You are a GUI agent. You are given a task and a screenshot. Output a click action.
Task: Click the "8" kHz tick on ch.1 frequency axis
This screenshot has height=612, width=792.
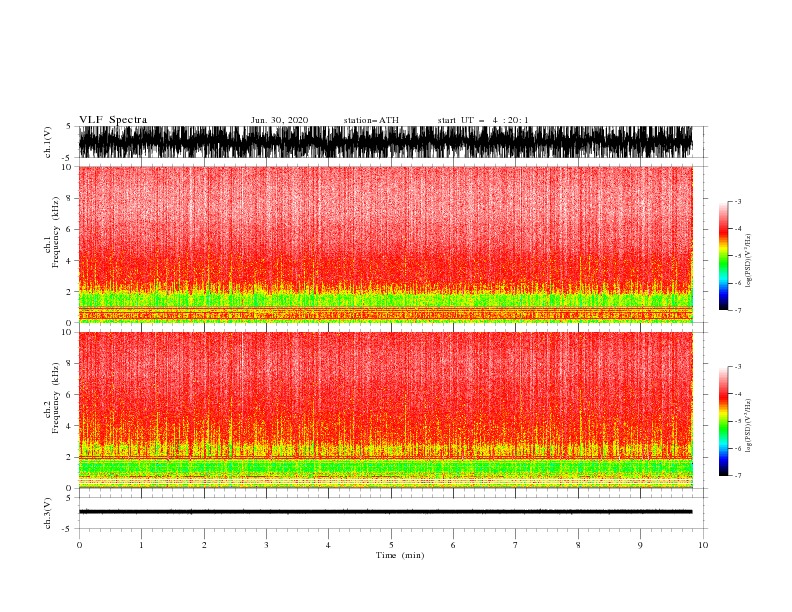(69, 198)
